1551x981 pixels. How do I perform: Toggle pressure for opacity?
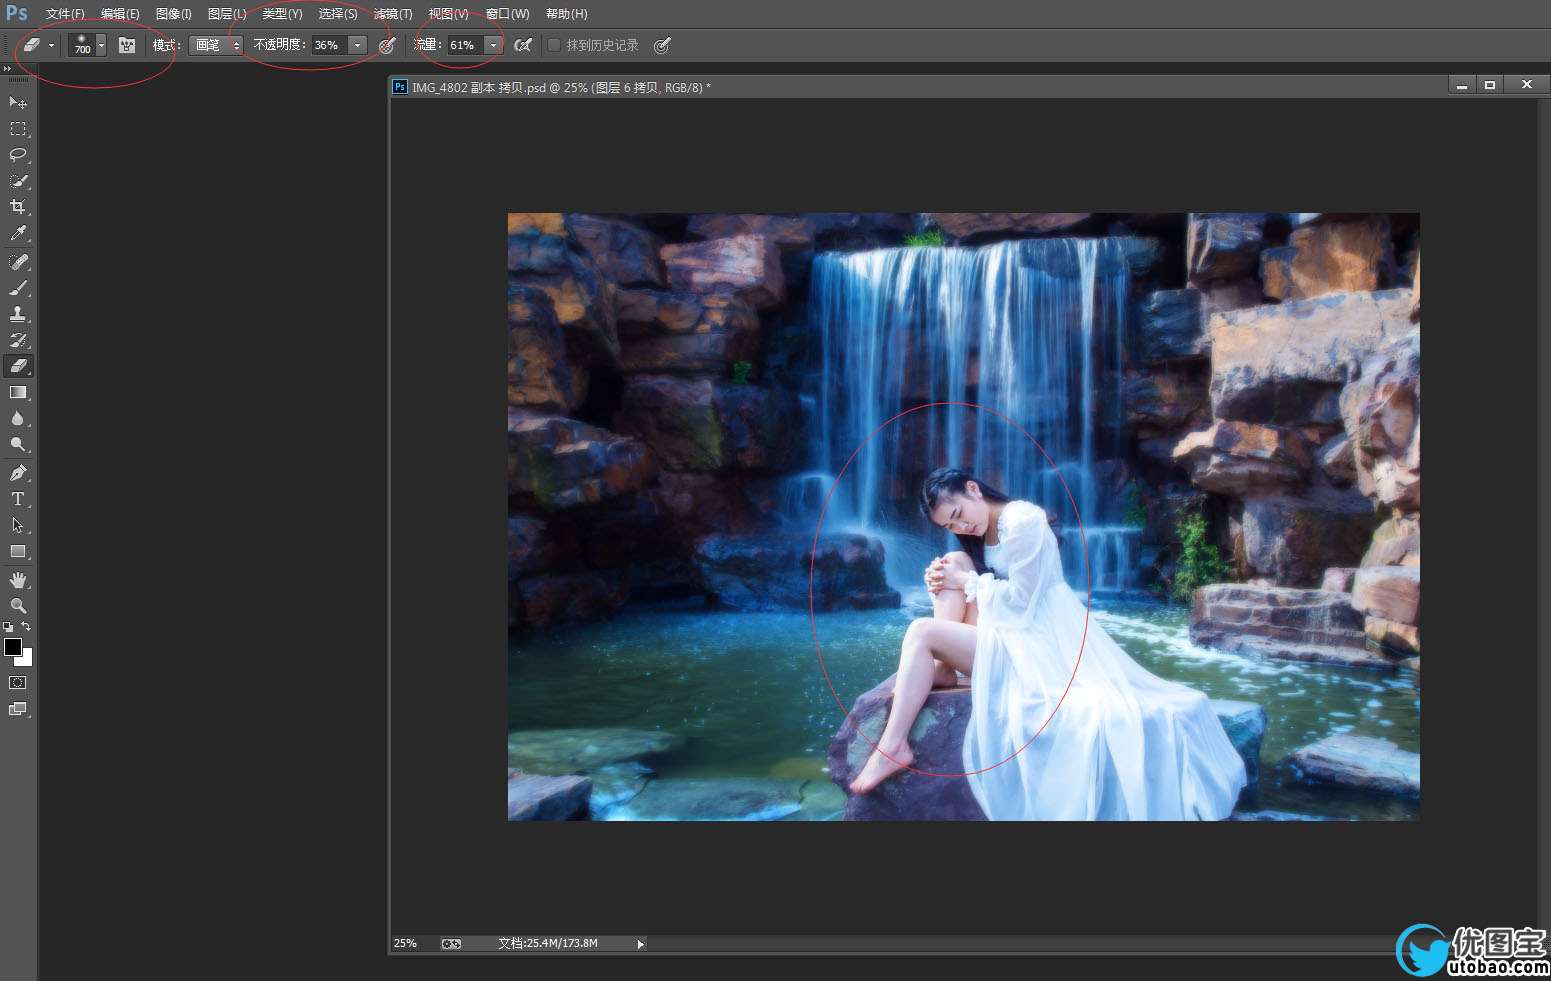387,45
